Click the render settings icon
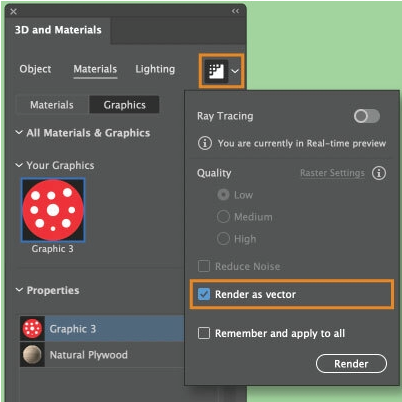 click(216, 71)
